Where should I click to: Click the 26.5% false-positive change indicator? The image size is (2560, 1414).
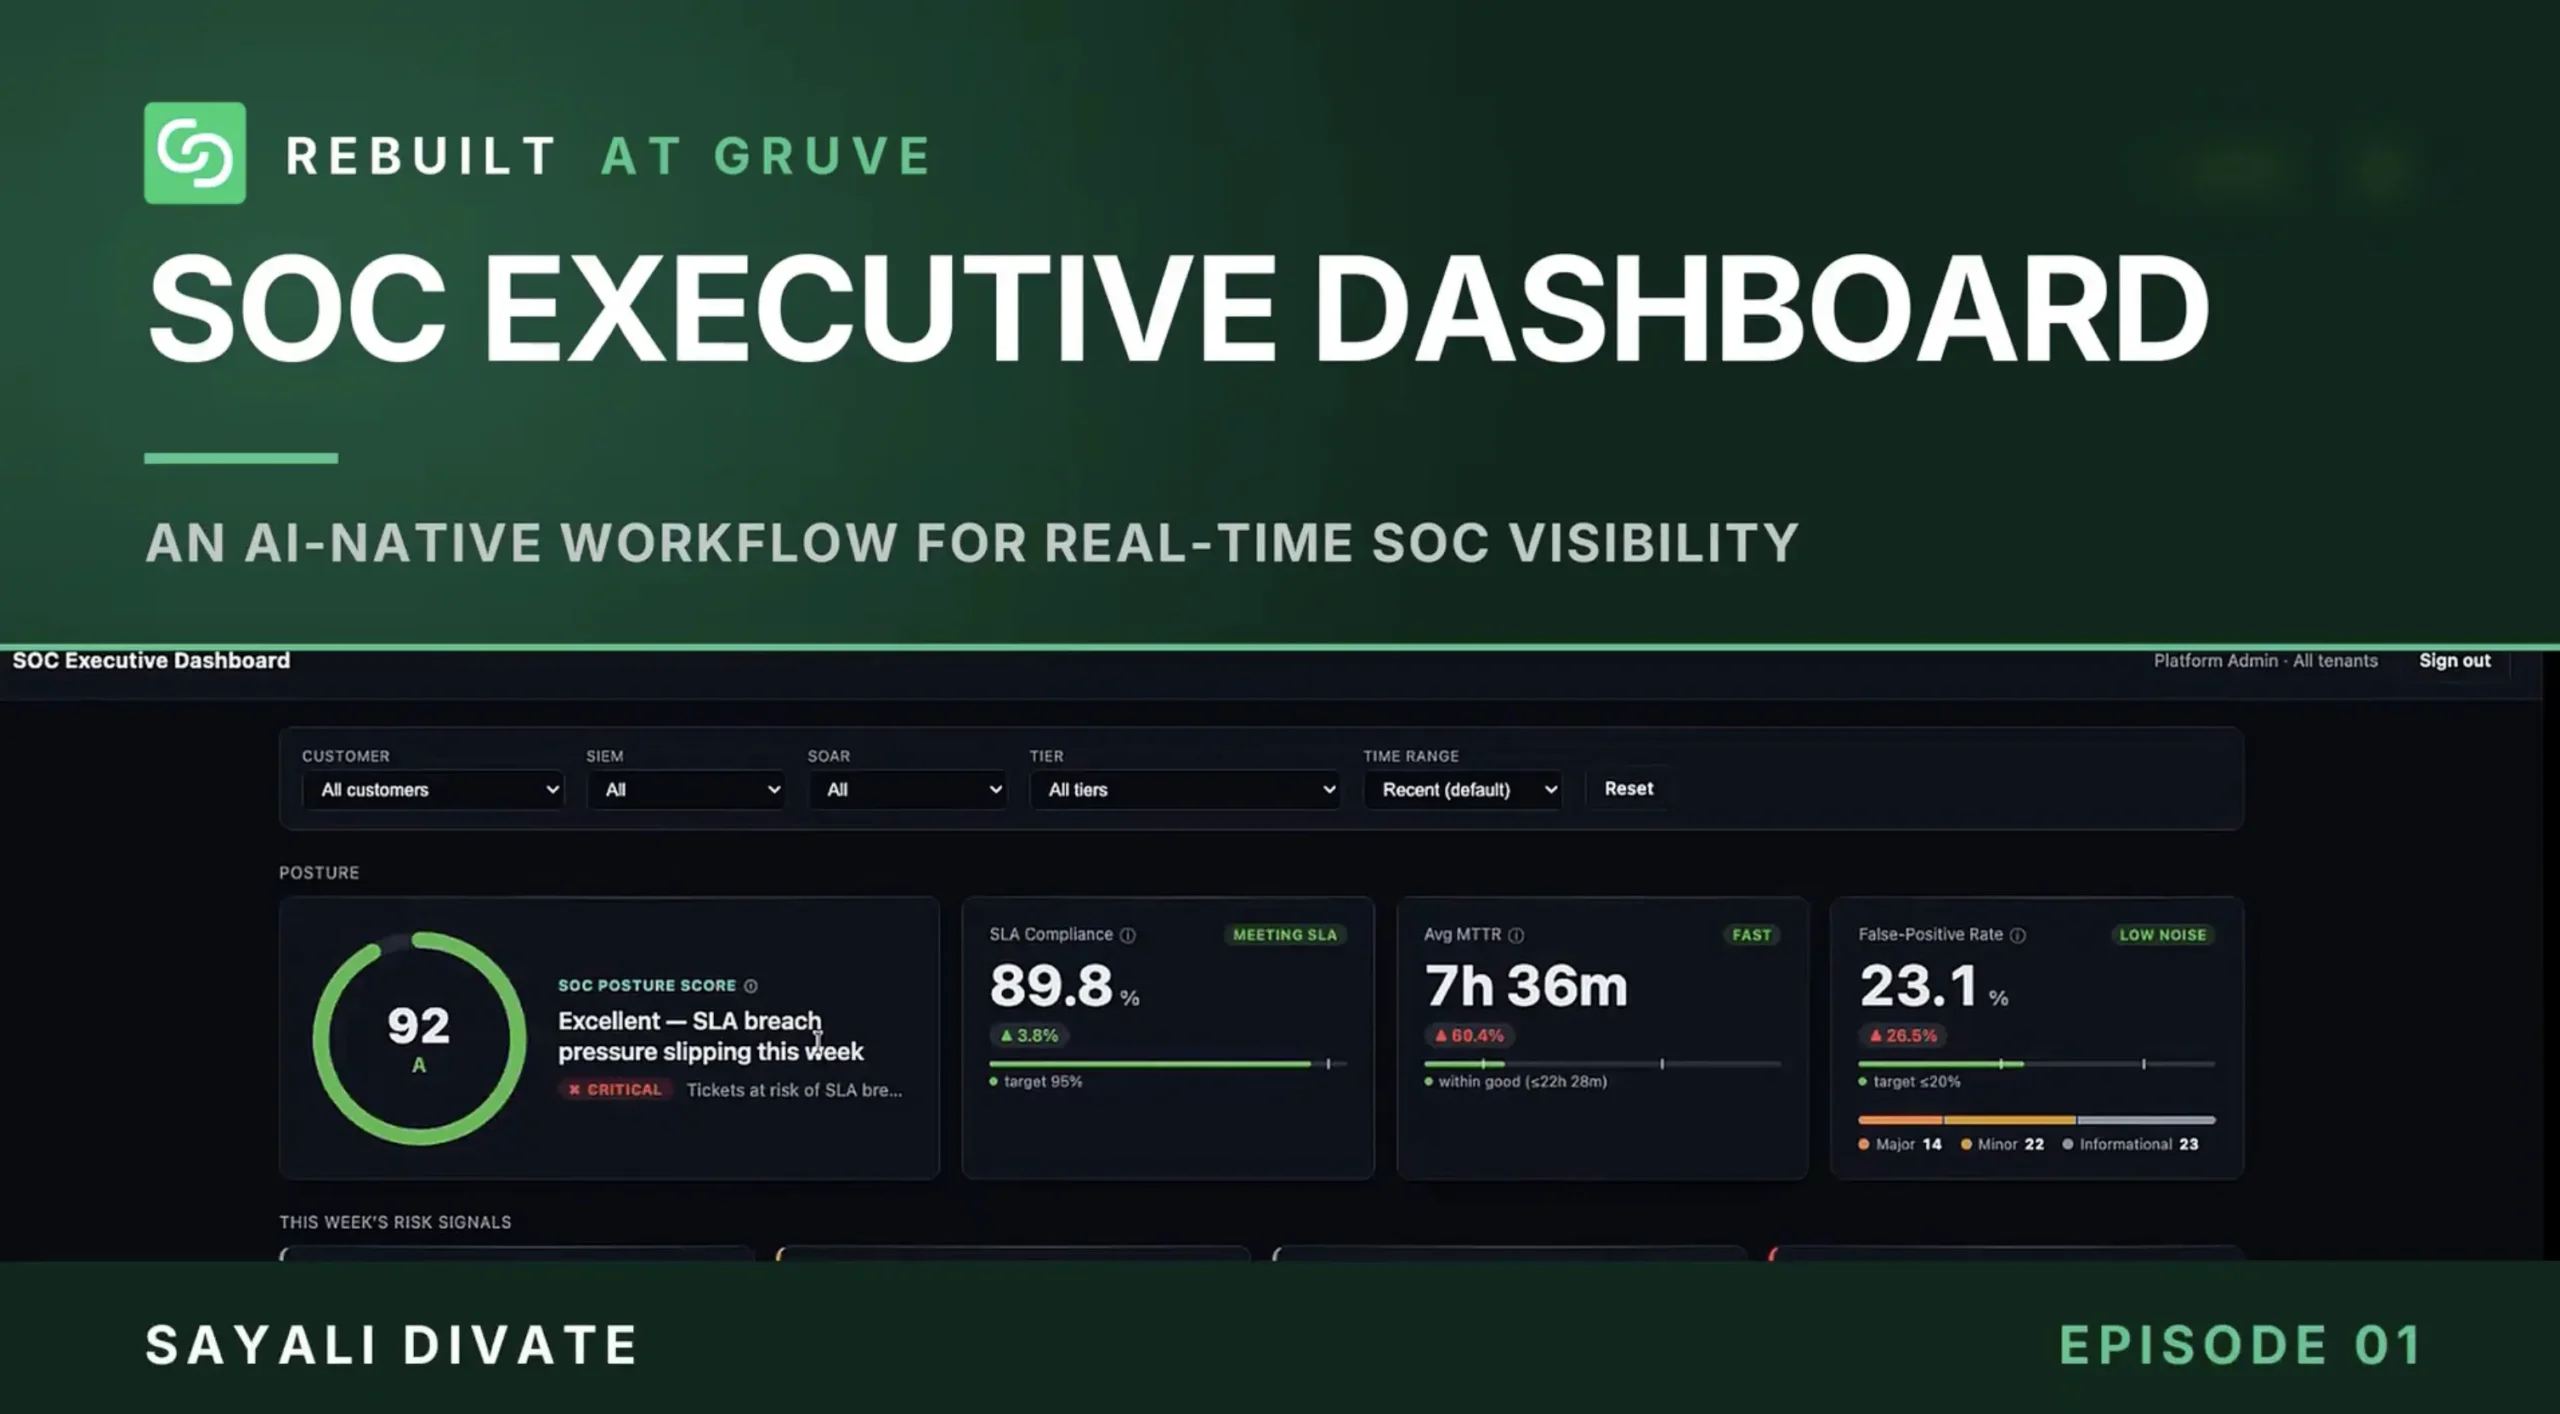click(1903, 1036)
